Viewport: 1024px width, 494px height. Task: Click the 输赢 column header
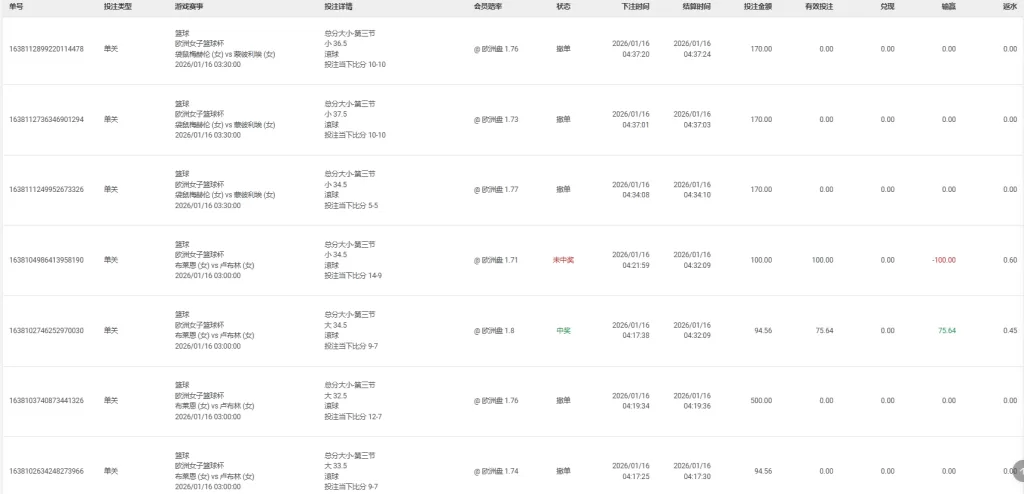click(x=947, y=6)
